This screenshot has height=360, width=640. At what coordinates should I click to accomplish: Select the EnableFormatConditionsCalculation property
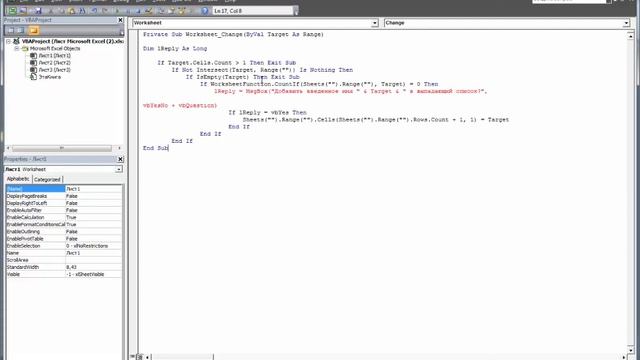point(64,224)
